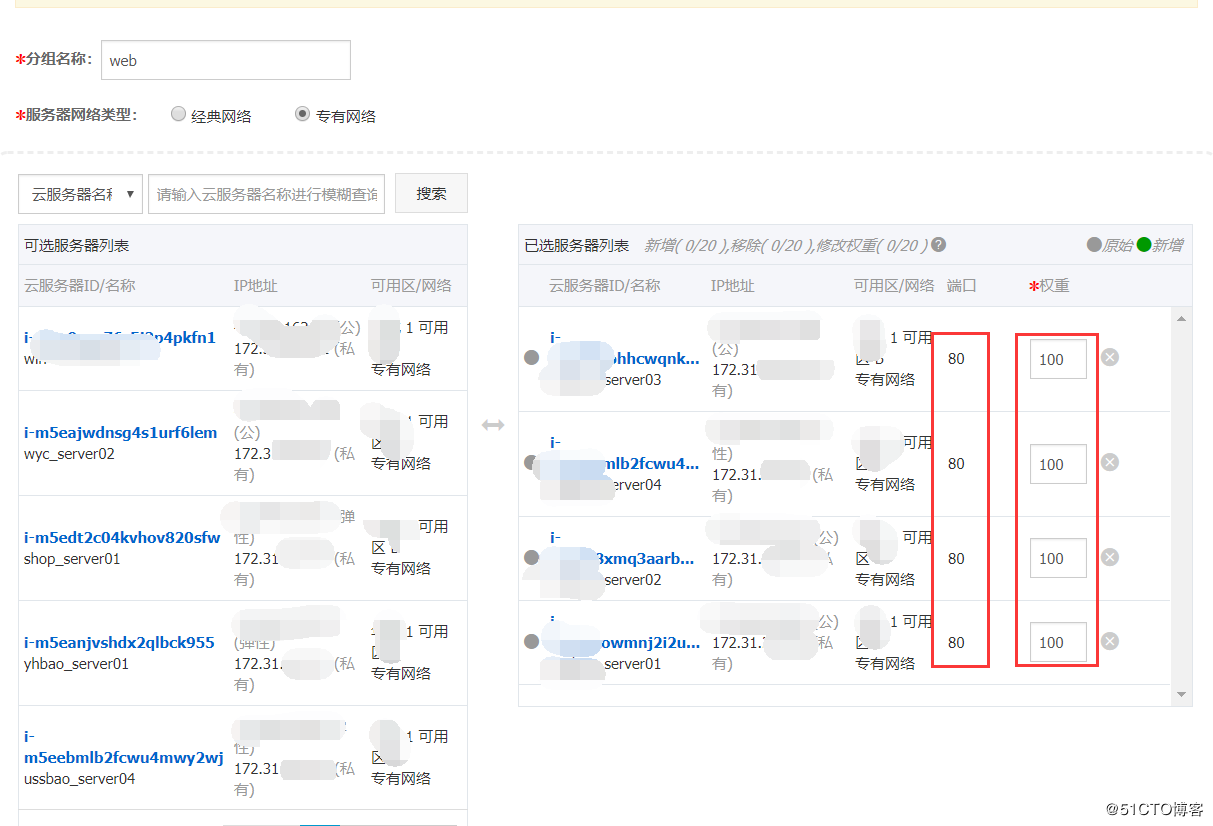Viewport: 1213px width, 826px height.
Task: Click the 搜索 search button
Action: point(431,193)
